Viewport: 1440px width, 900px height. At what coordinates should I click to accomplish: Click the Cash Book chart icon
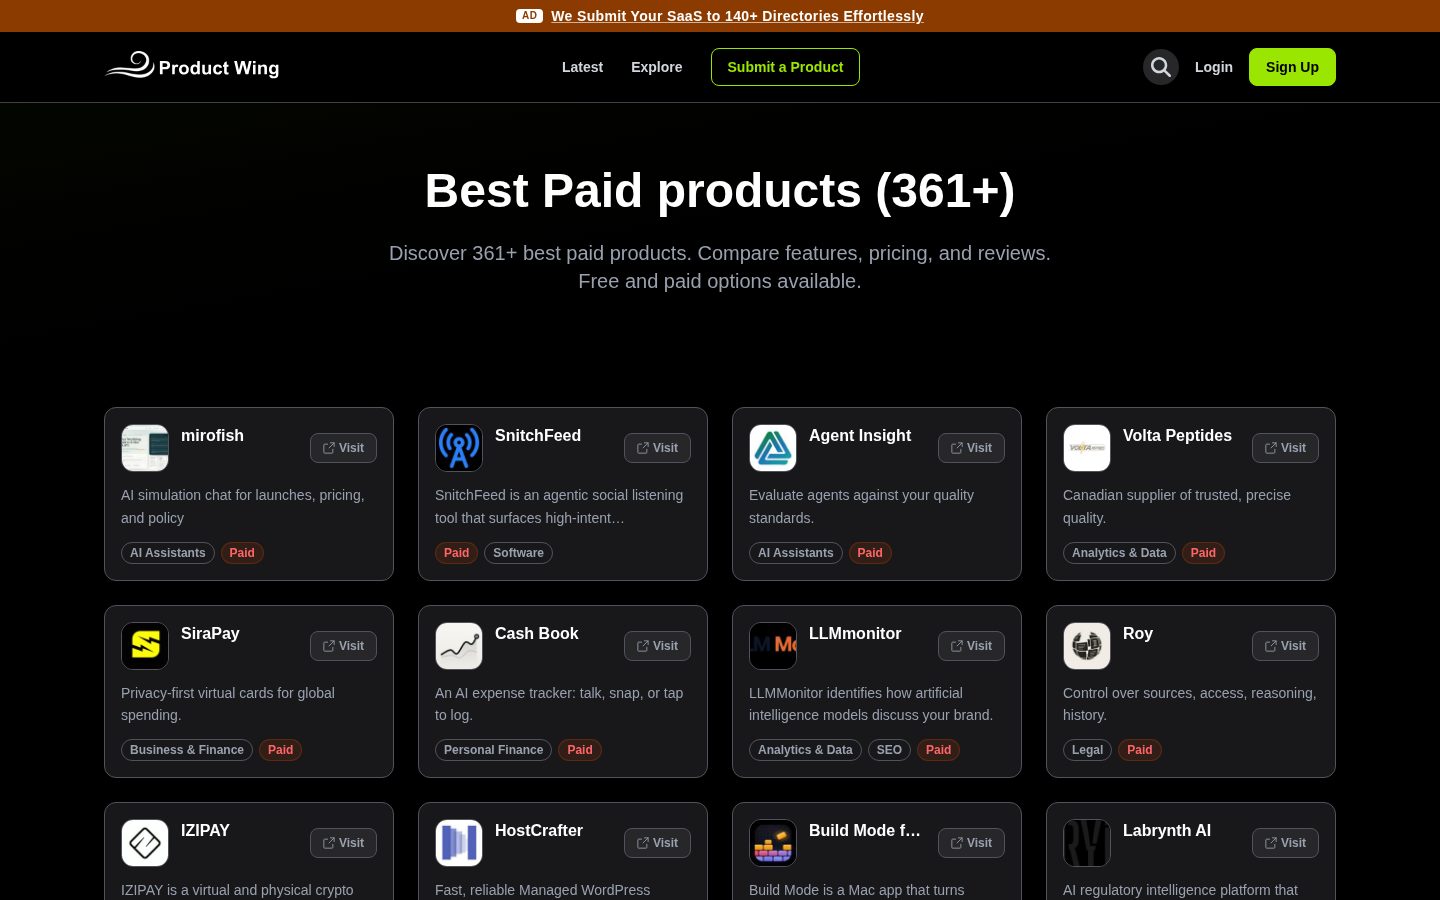459,646
